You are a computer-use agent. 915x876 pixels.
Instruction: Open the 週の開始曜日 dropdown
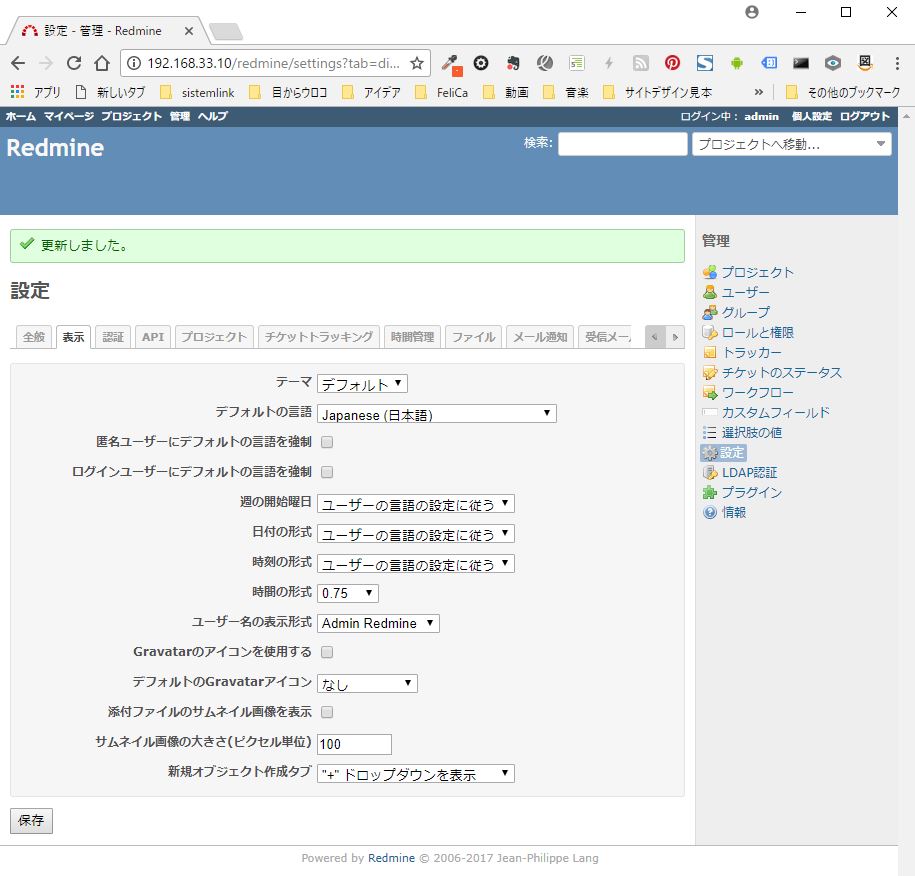click(415, 503)
